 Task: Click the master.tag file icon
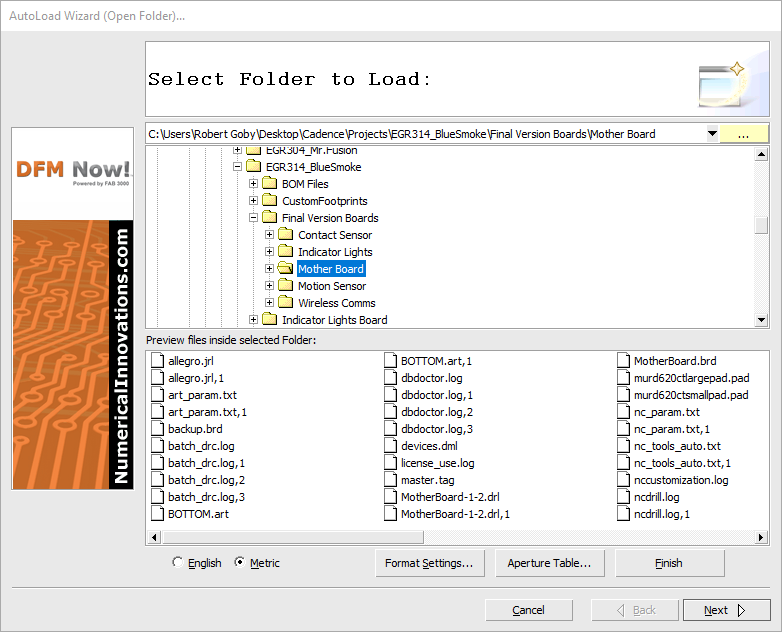(x=391, y=479)
